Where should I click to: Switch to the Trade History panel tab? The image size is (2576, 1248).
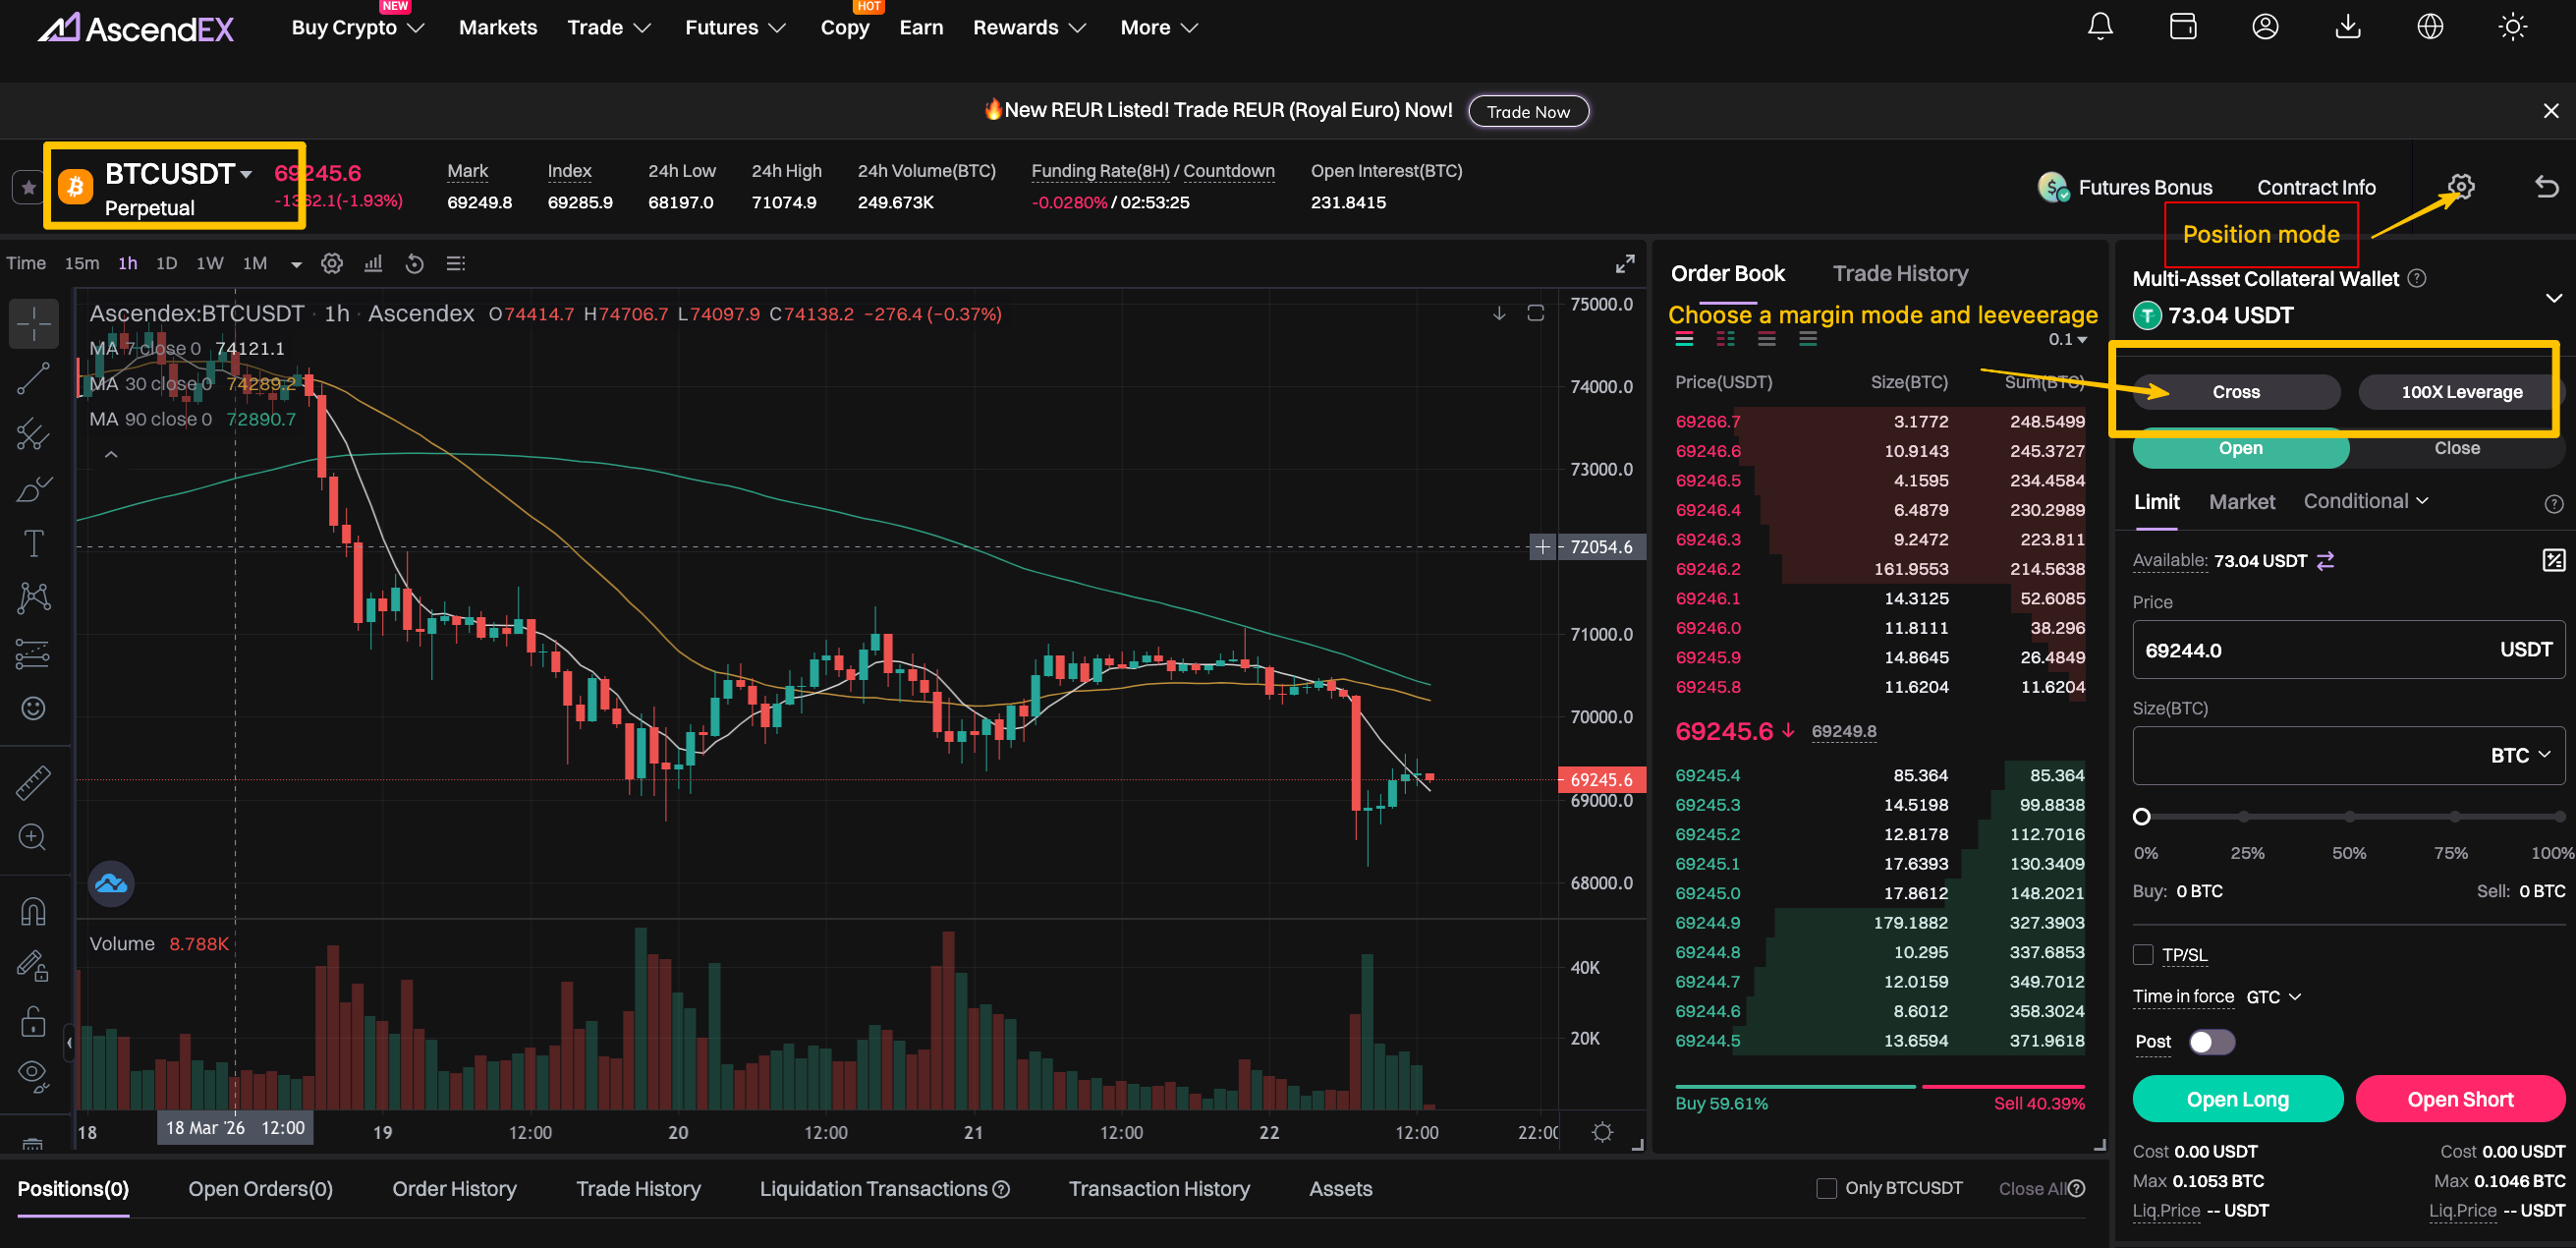click(1899, 273)
